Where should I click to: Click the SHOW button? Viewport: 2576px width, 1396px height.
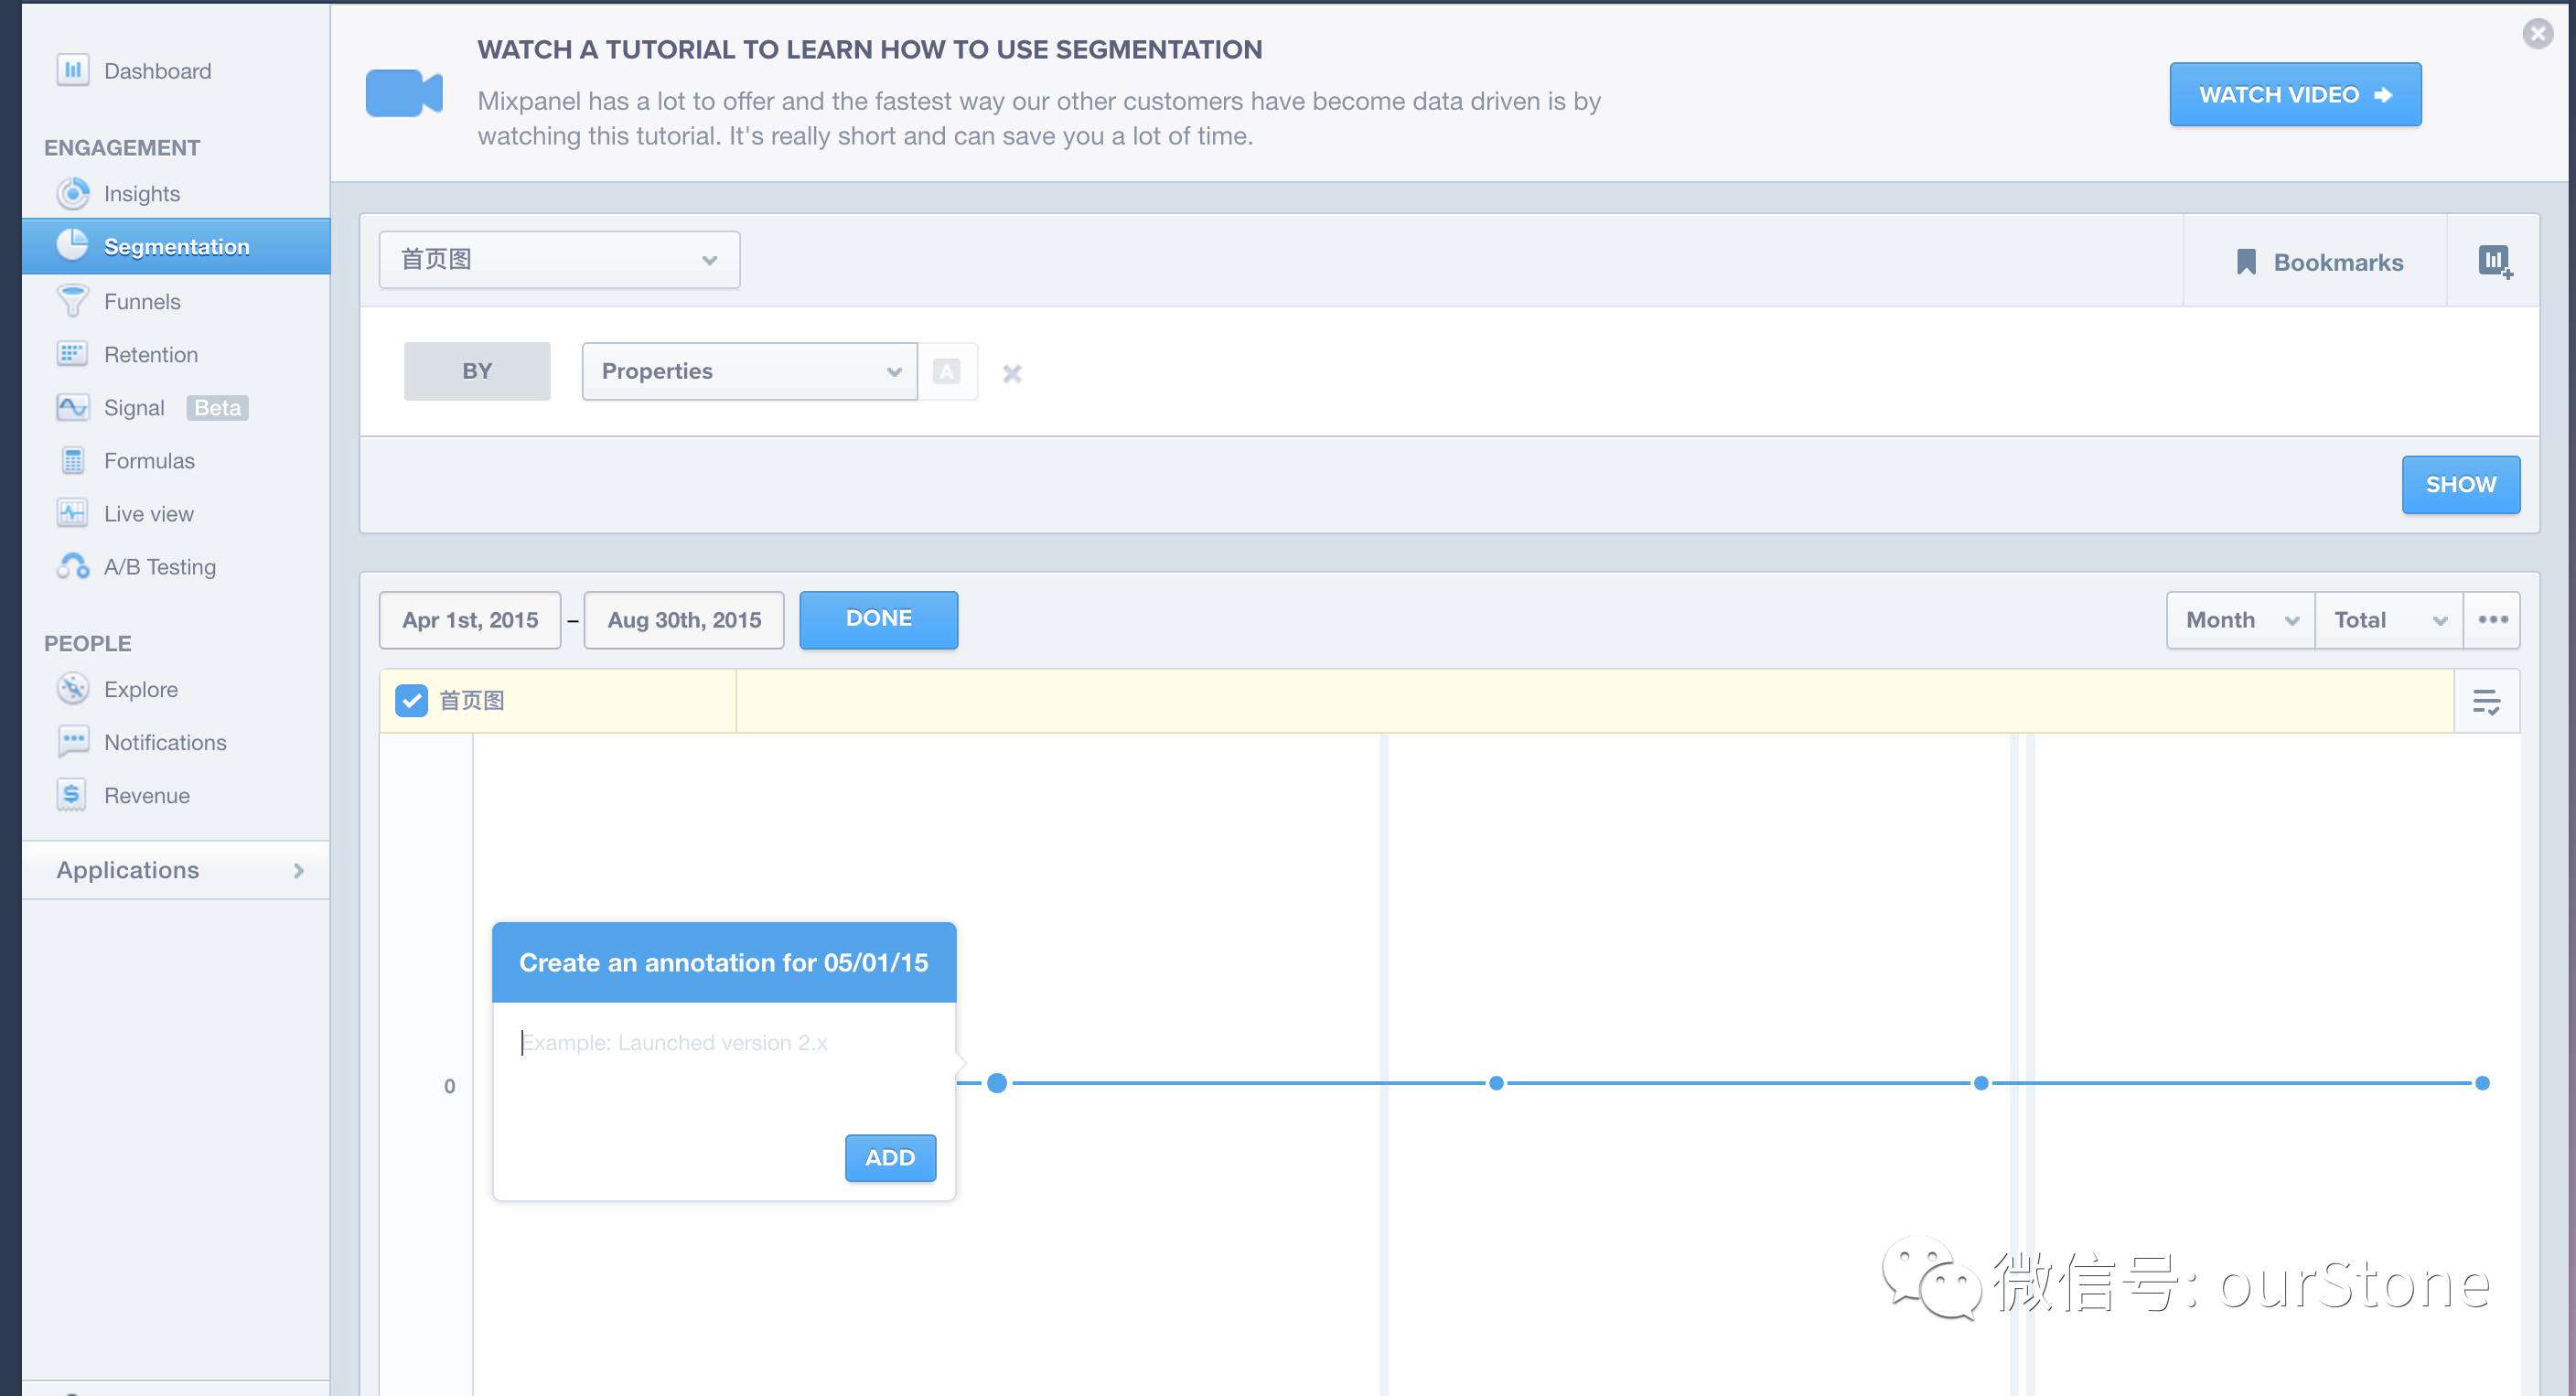[2461, 484]
